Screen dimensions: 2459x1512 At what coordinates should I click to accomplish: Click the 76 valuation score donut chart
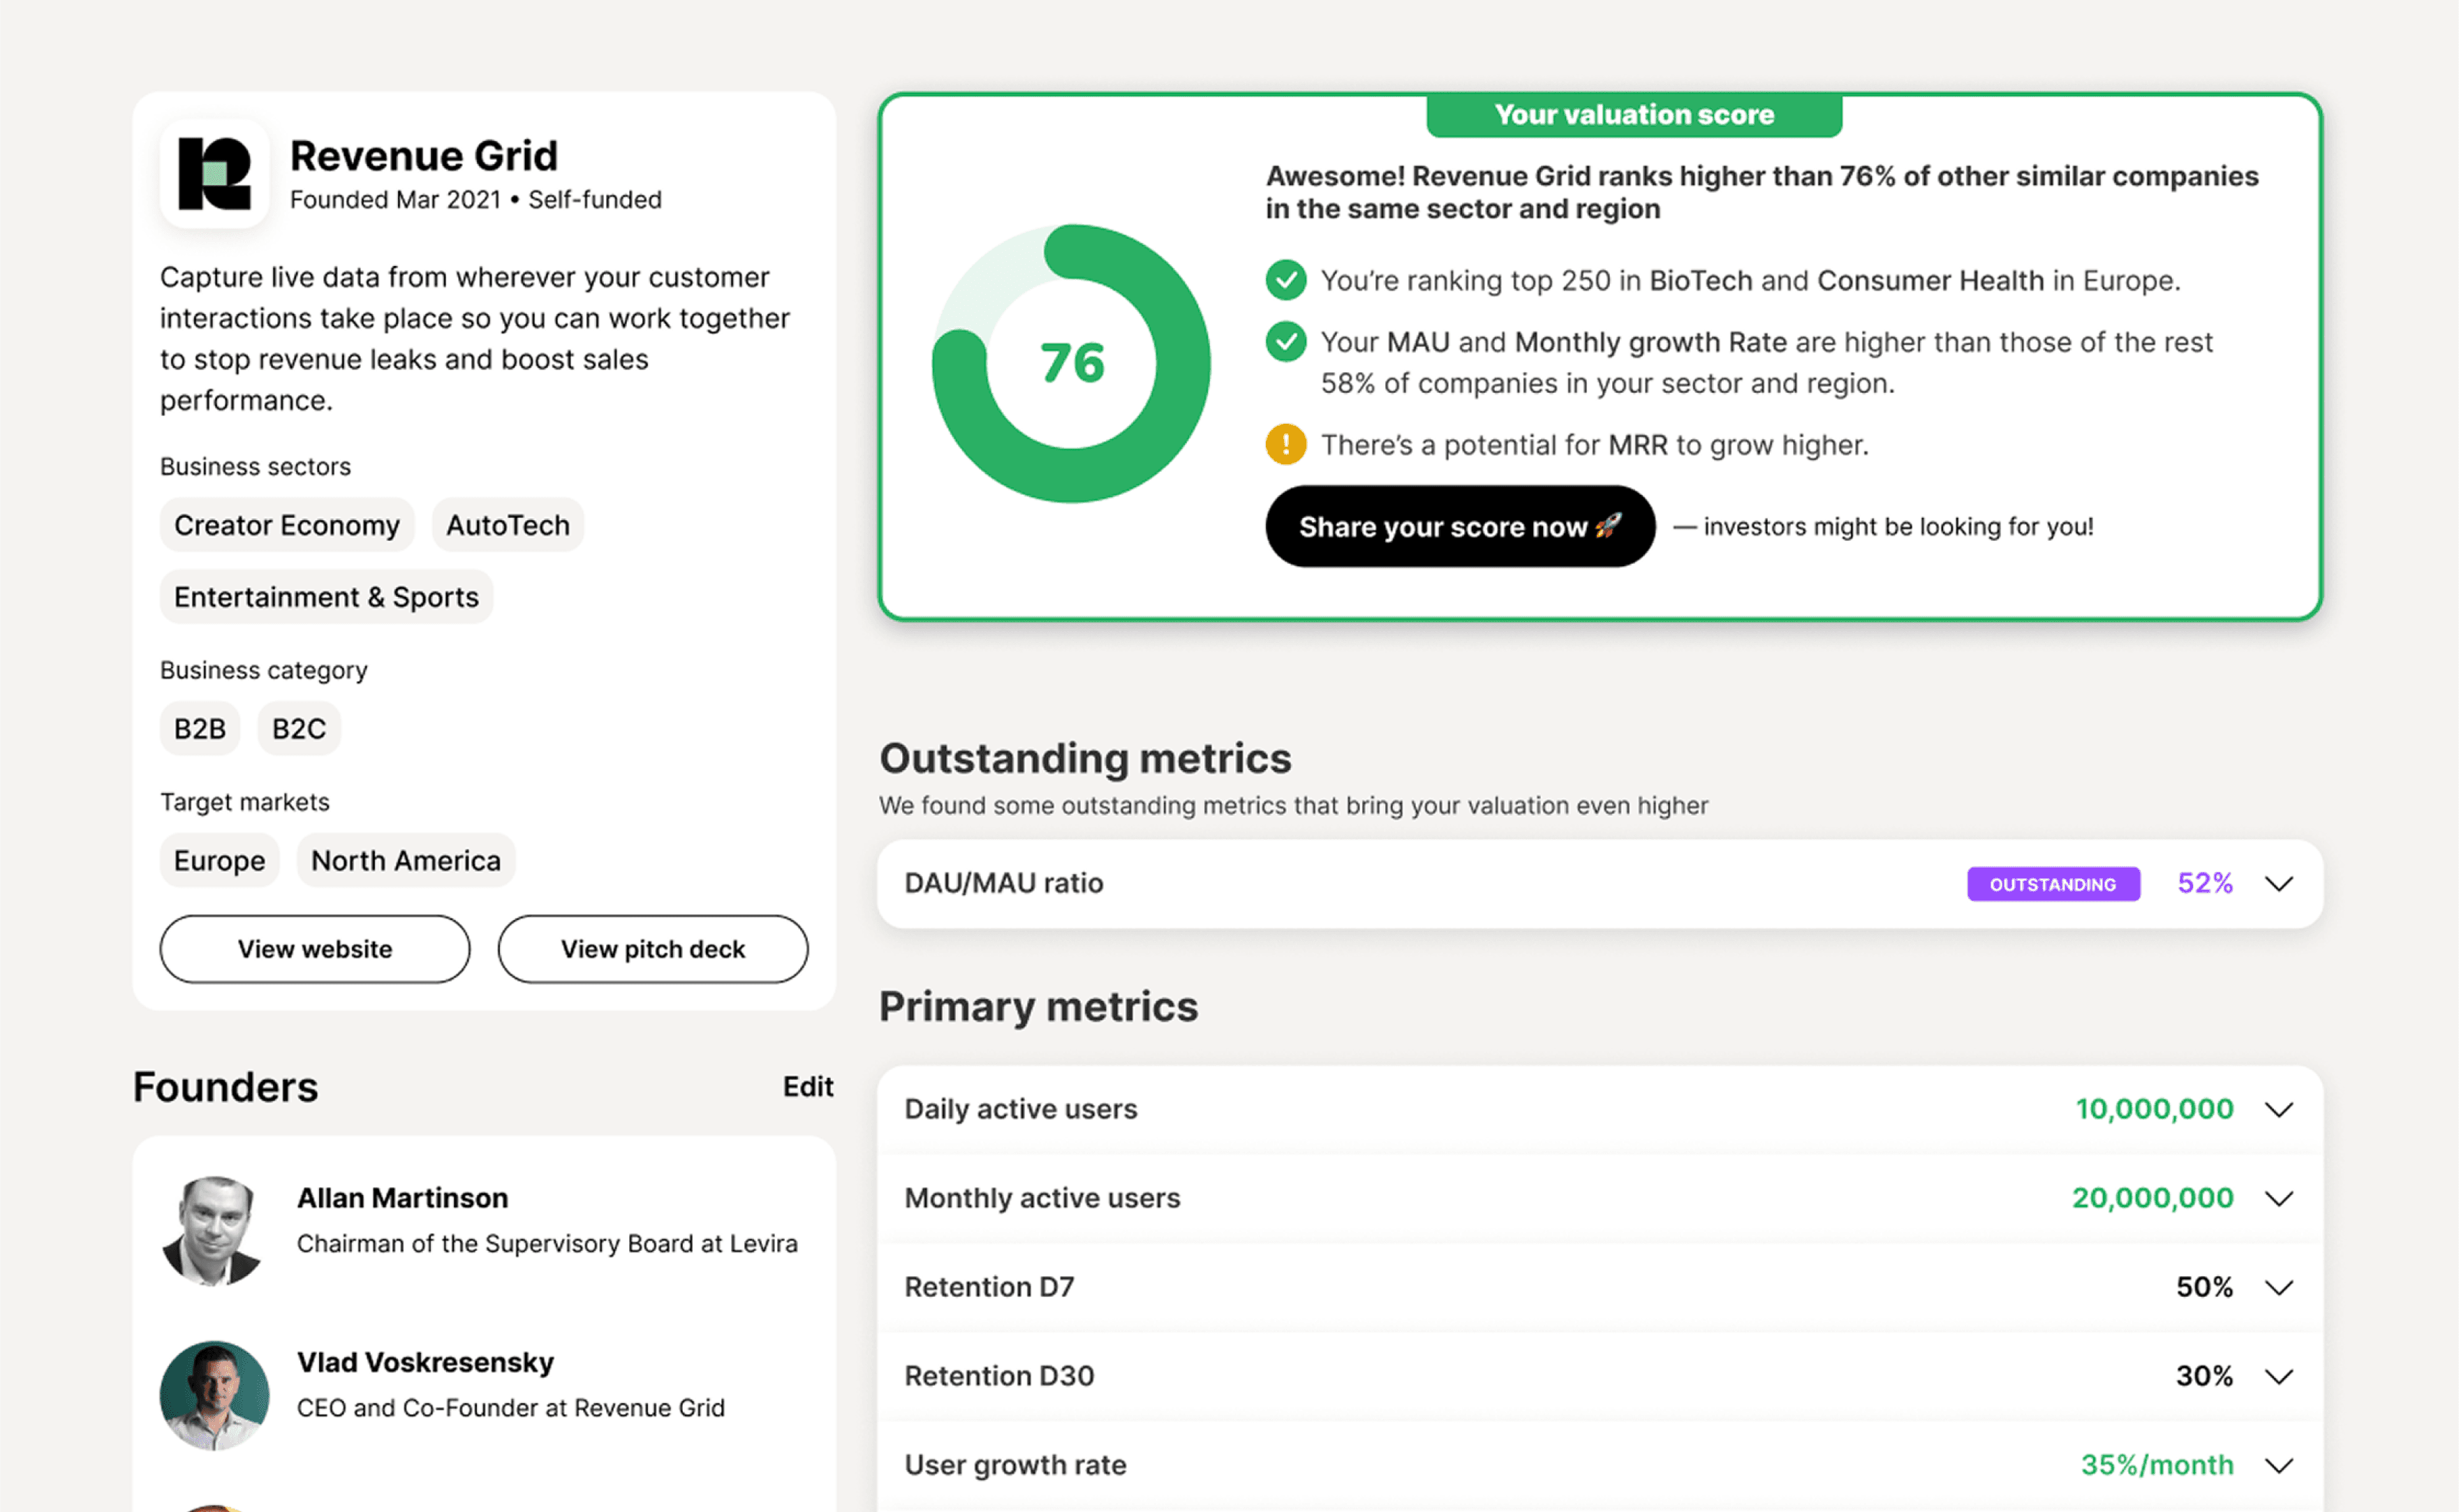tap(1071, 363)
